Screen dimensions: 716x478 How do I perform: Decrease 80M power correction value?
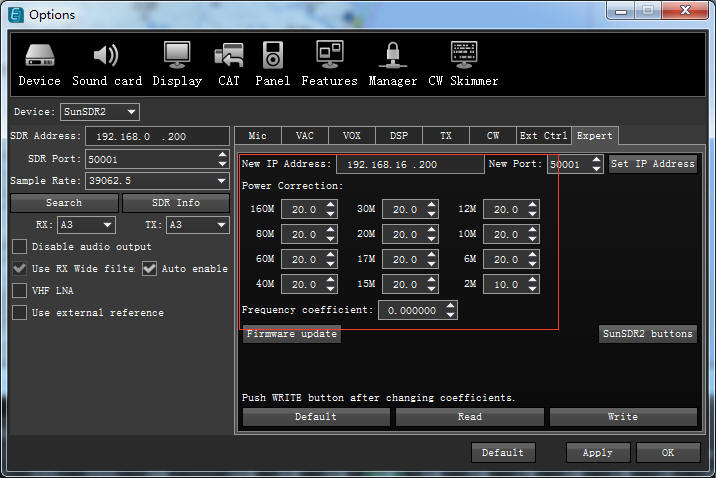point(331,239)
